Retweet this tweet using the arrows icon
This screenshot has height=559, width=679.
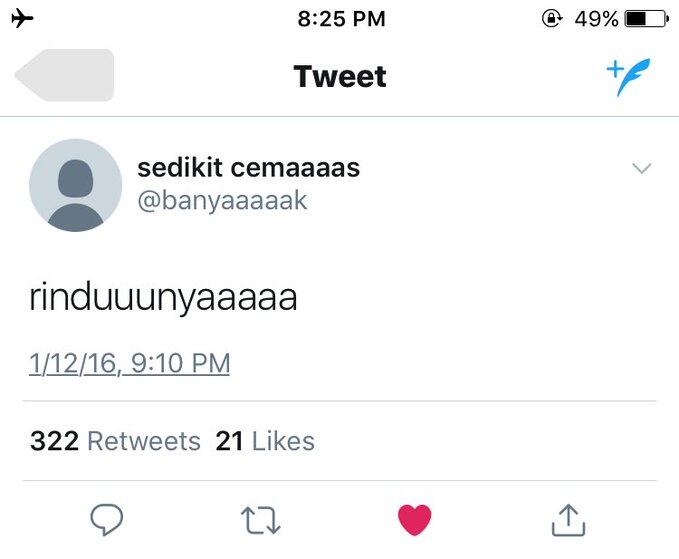261,518
